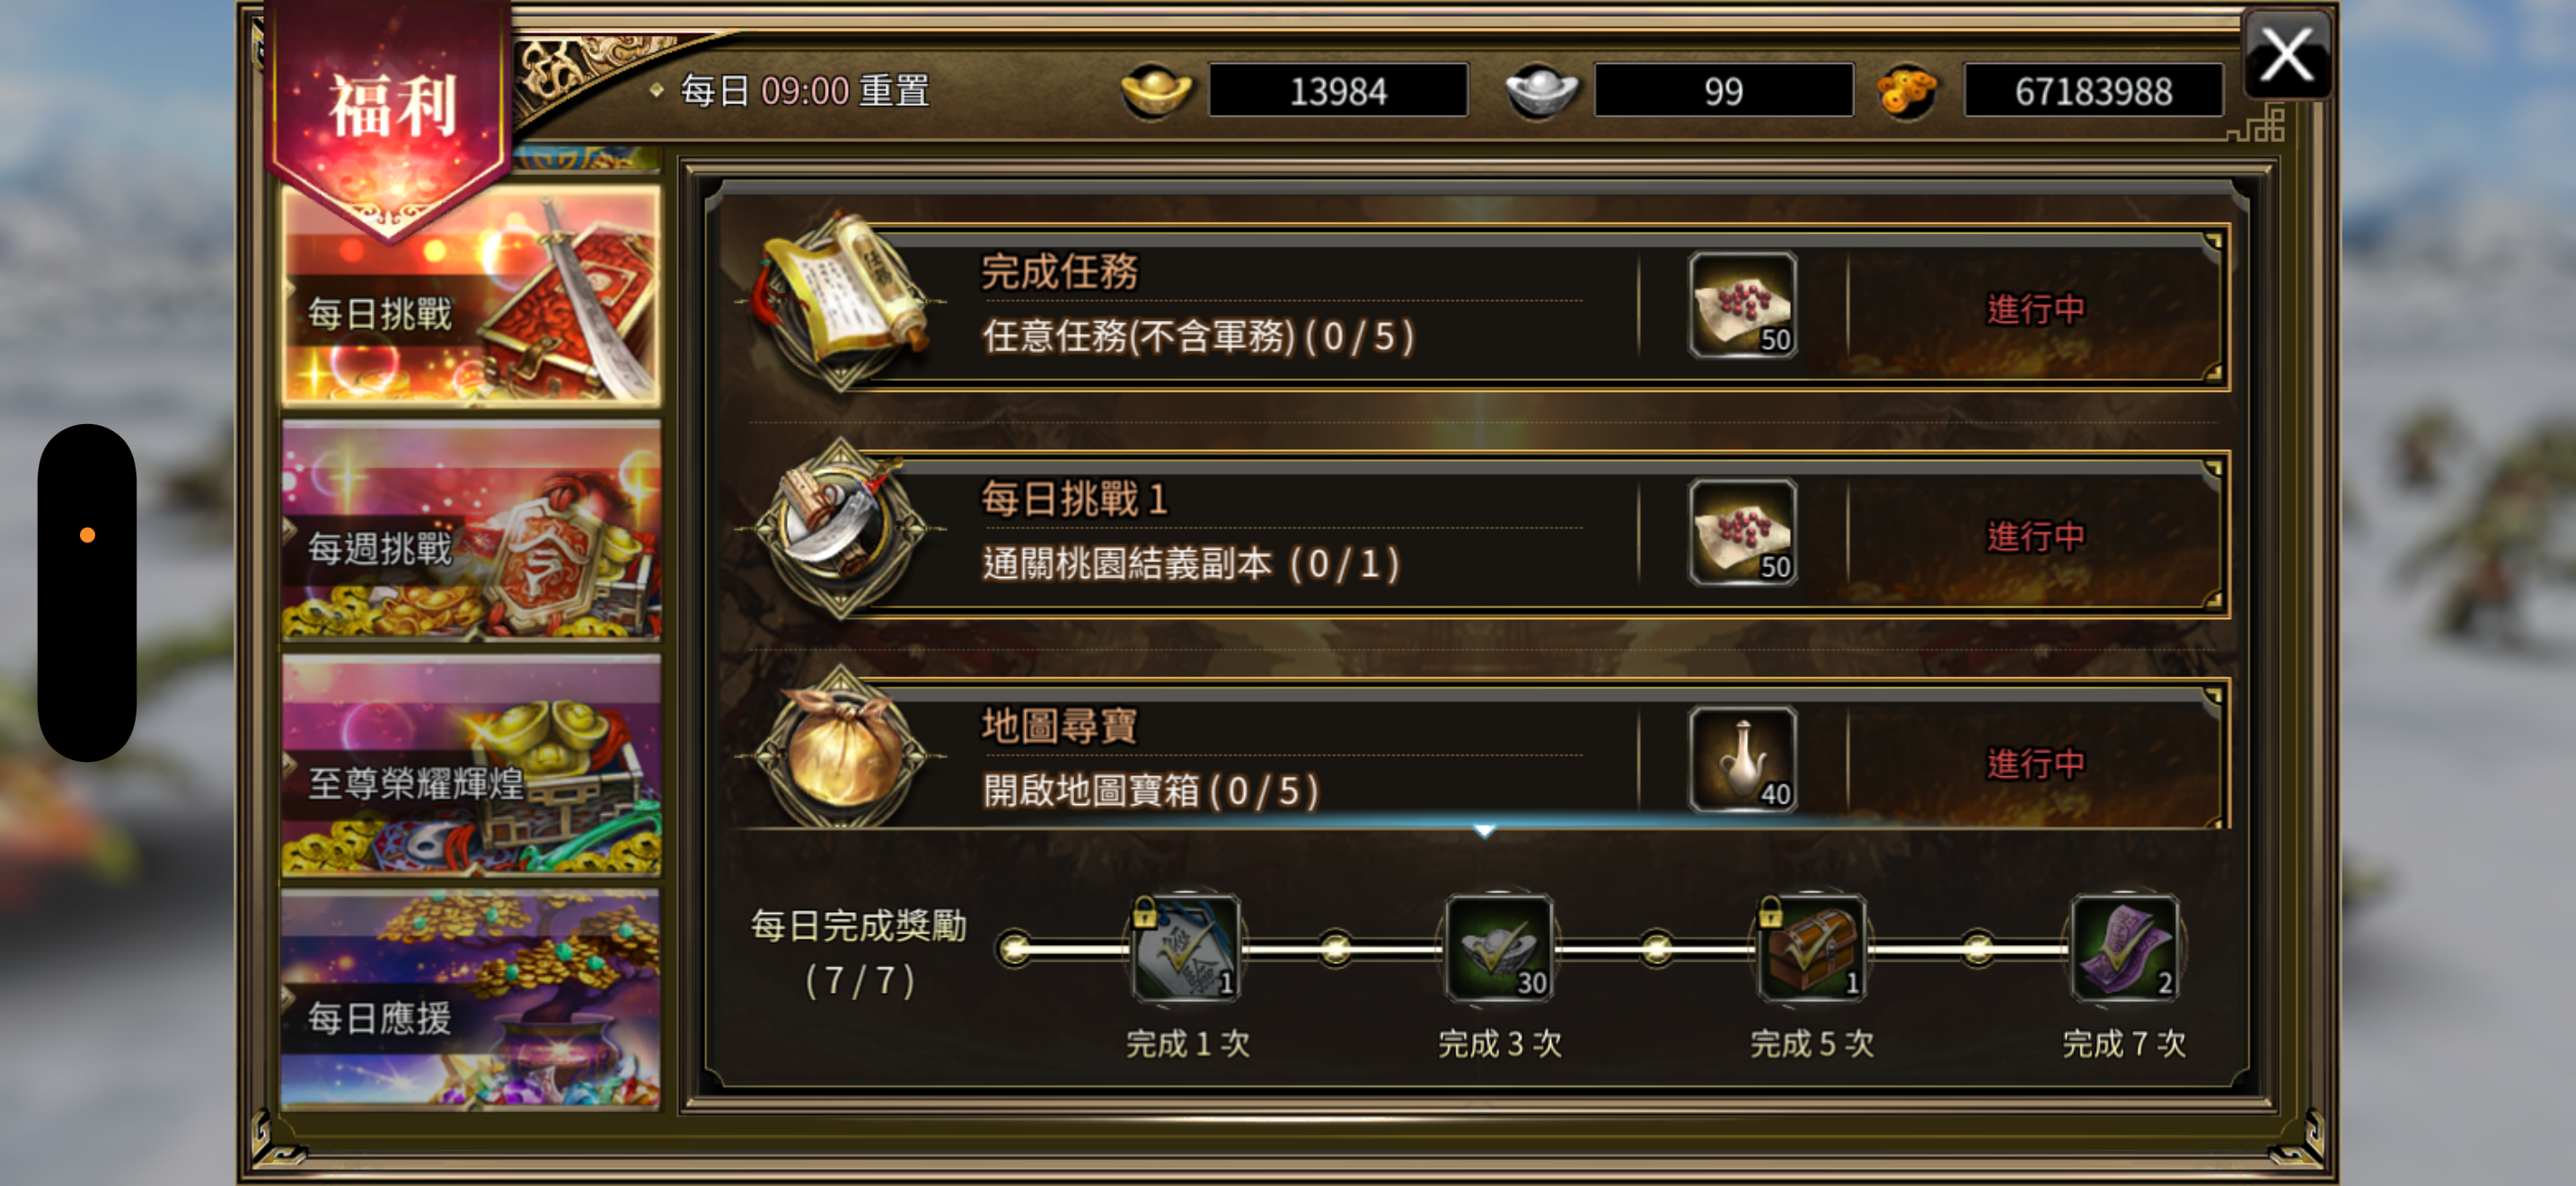This screenshot has width=2576, height=1186.
Task: Click 進行中 button for 地圖尋寶
Action: click(x=2035, y=764)
